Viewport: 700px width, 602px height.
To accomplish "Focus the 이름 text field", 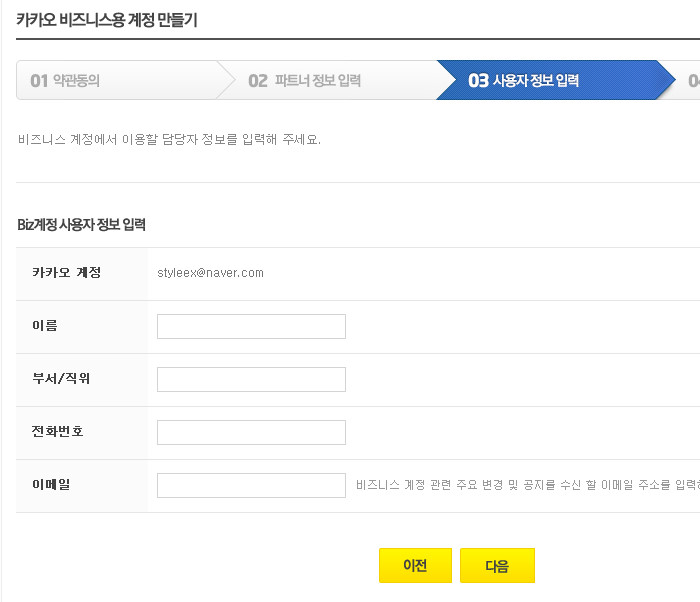I will coord(251,326).
